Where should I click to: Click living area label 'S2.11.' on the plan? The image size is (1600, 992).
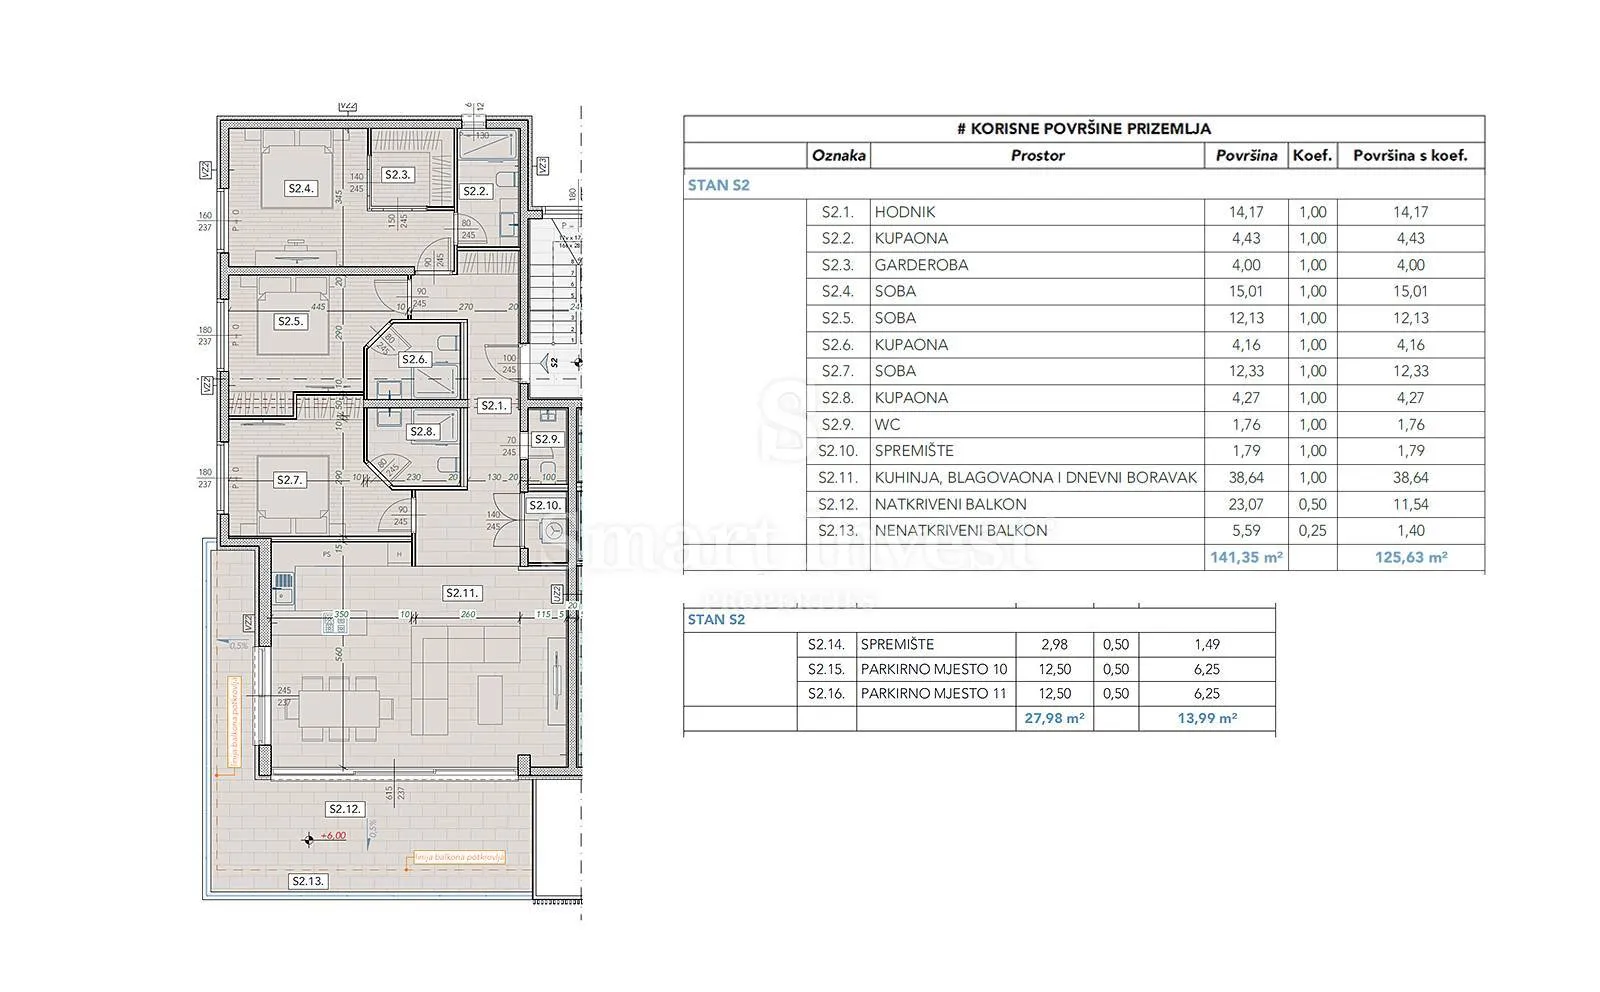pos(463,593)
